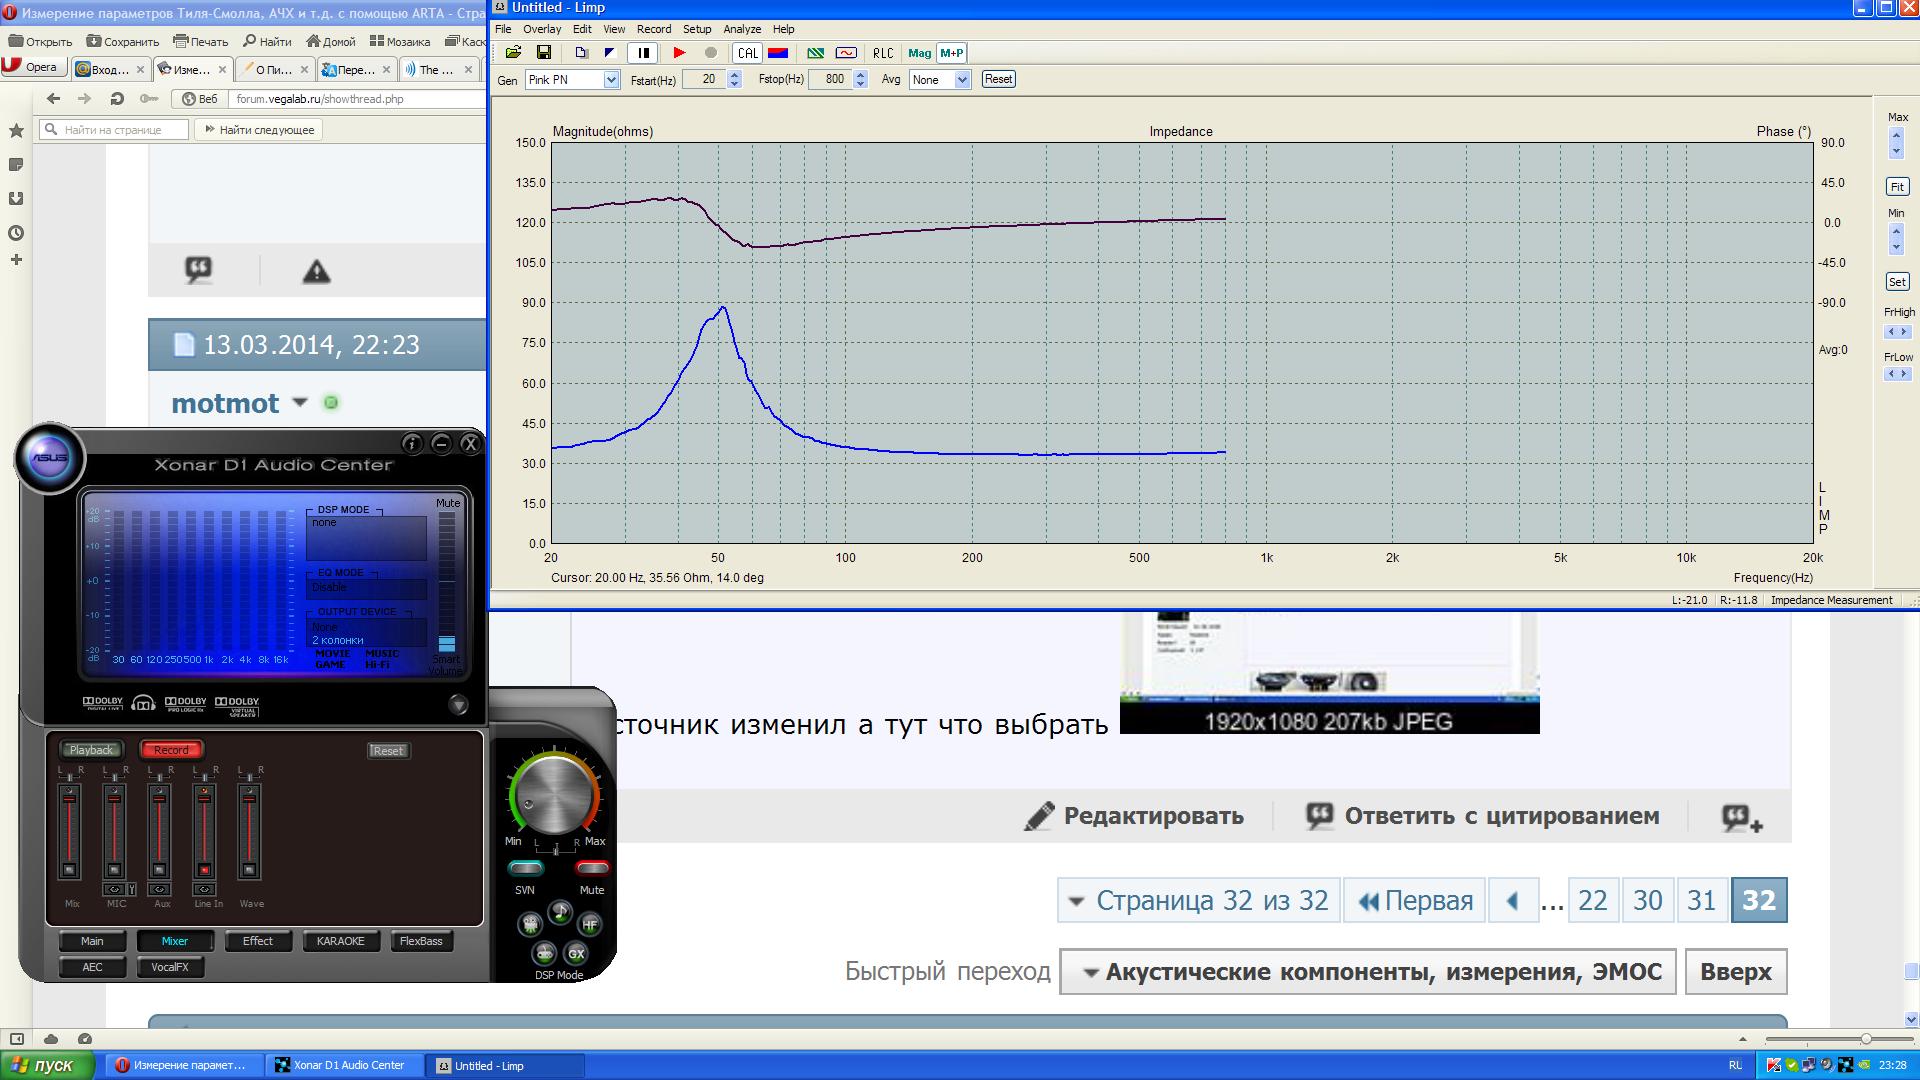
Task: Click the Fstart(Hz) stepper arrows
Action: (x=735, y=80)
